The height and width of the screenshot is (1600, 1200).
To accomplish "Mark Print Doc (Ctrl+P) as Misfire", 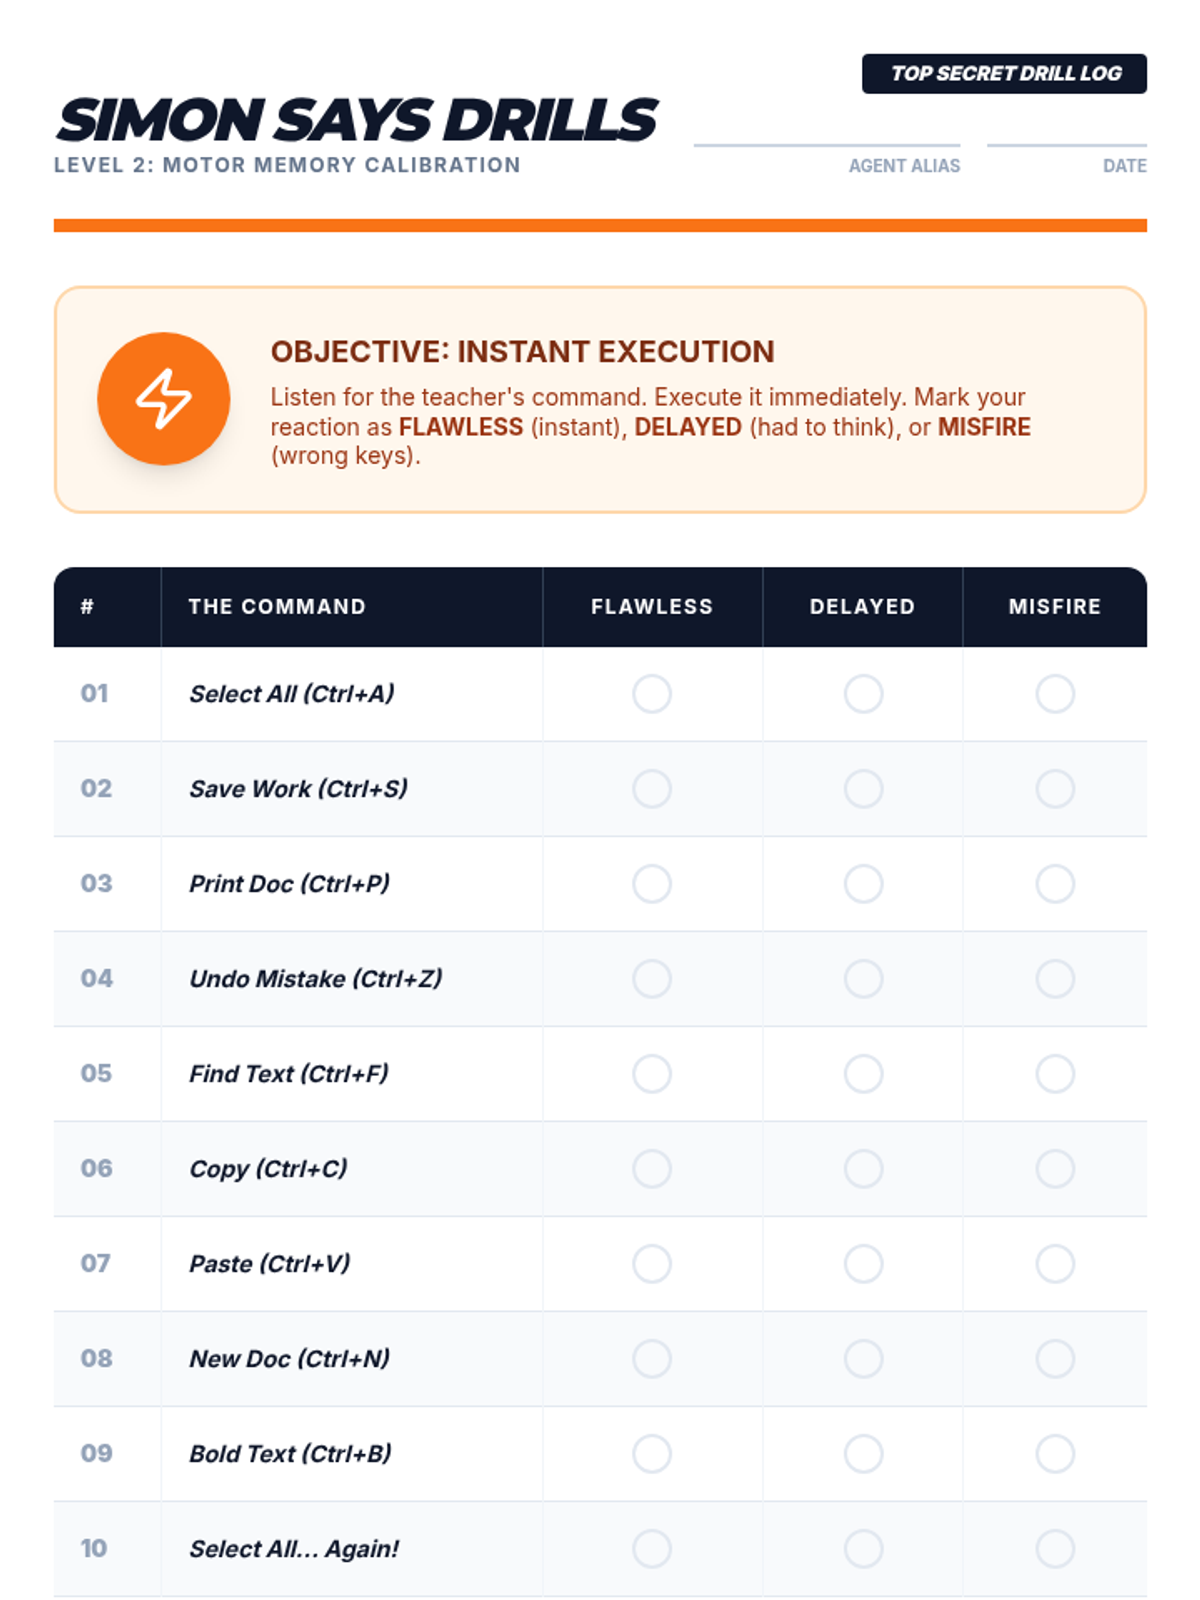I will click(1055, 883).
